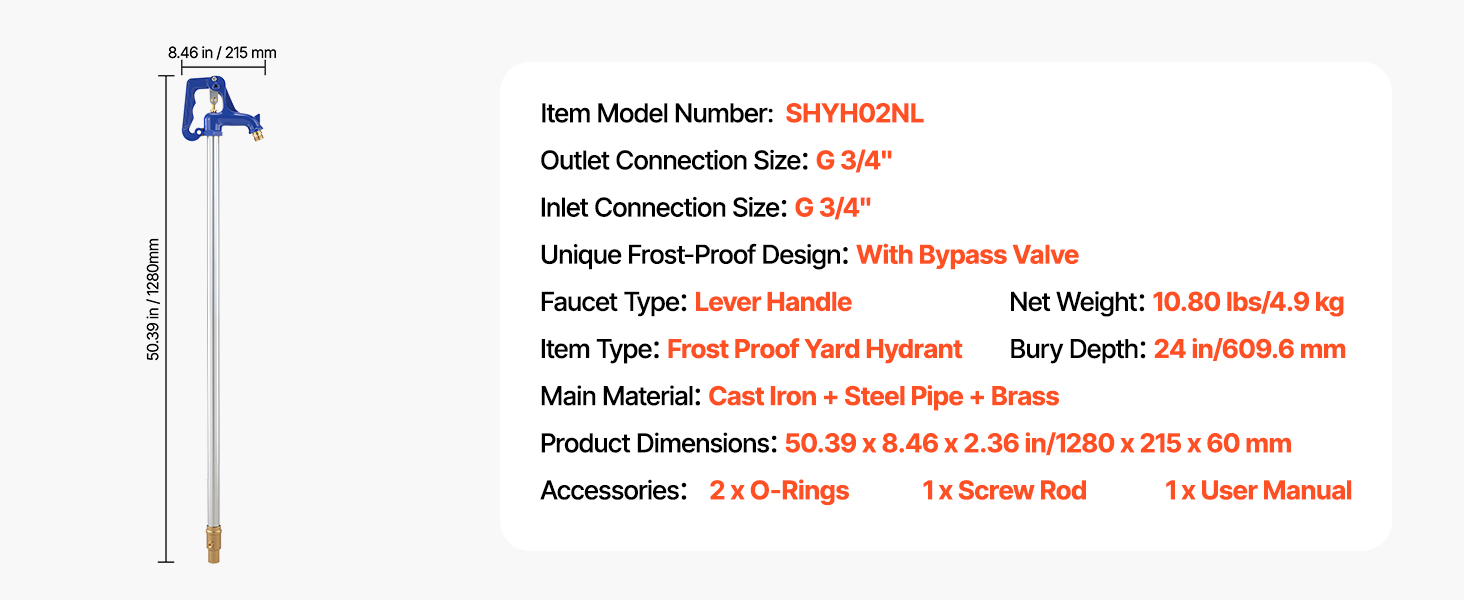Click the 2 x O-Rings accessory
1464x600 pixels.
tap(779, 491)
